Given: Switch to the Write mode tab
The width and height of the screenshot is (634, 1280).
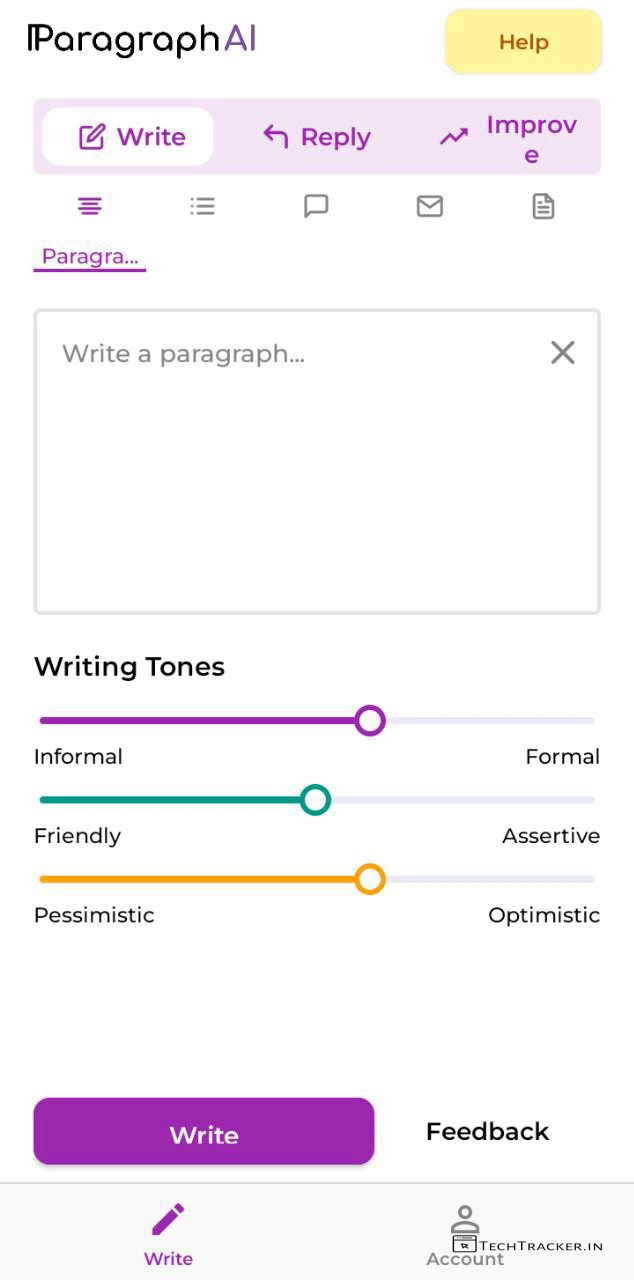Looking at the screenshot, I should point(129,137).
